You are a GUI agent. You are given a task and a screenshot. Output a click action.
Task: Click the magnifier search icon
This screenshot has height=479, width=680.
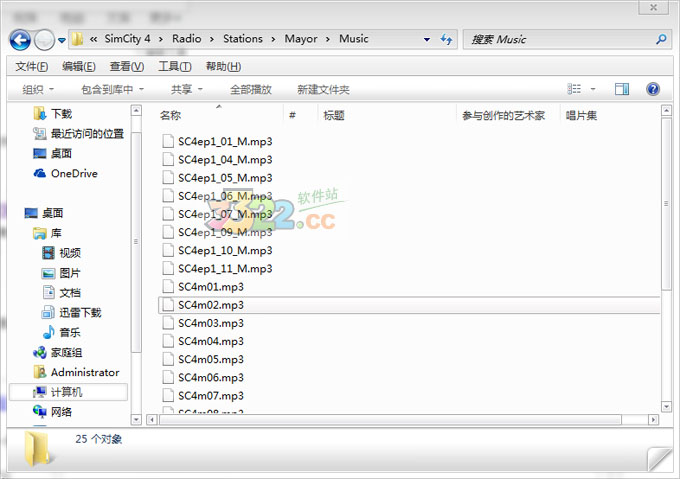661,39
